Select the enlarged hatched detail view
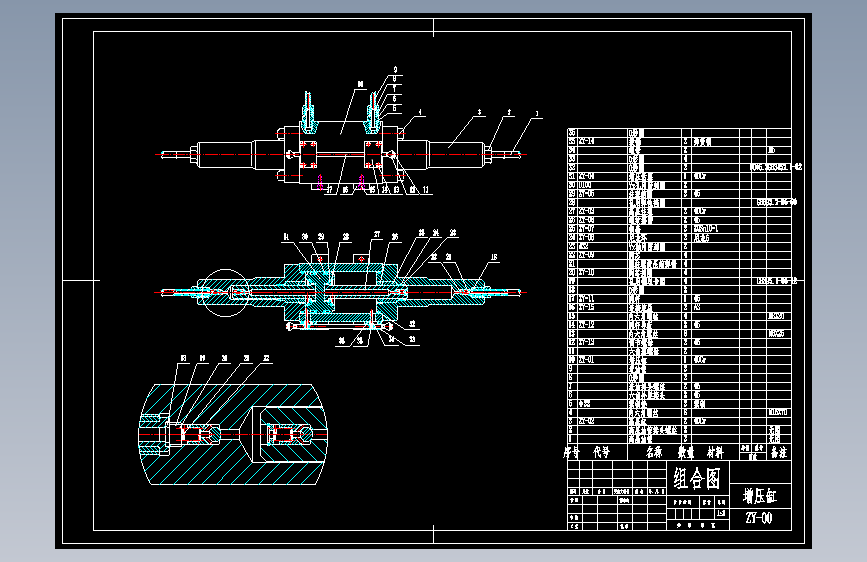 point(233,435)
